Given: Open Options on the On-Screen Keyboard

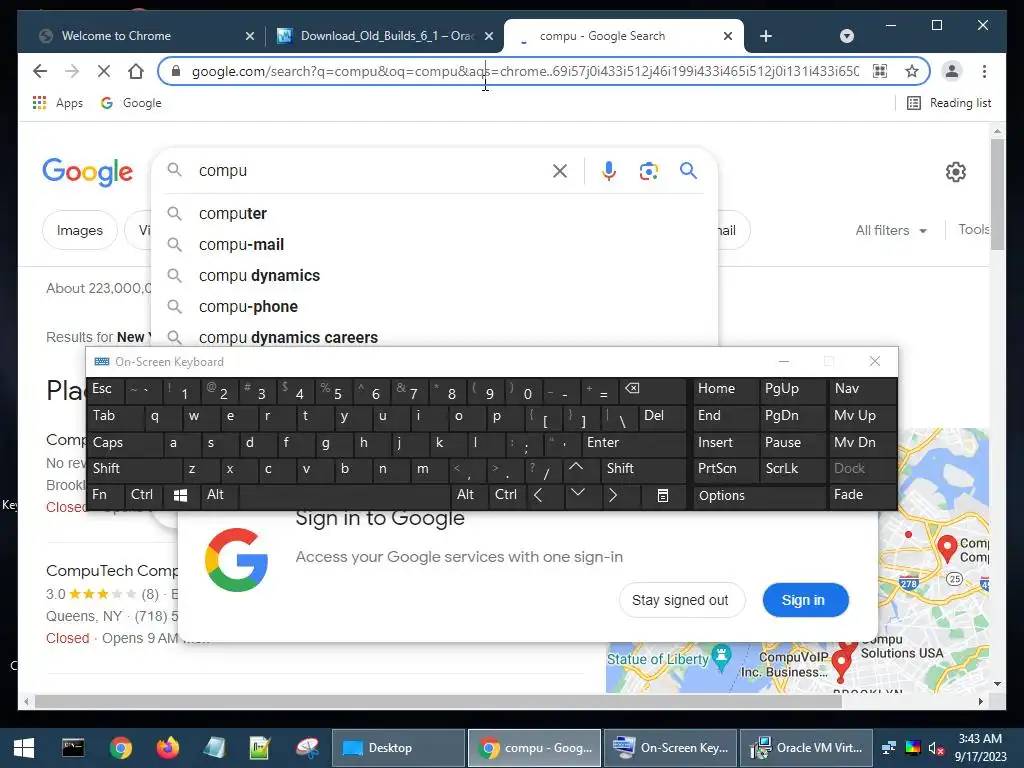Looking at the screenshot, I should [x=760, y=496].
